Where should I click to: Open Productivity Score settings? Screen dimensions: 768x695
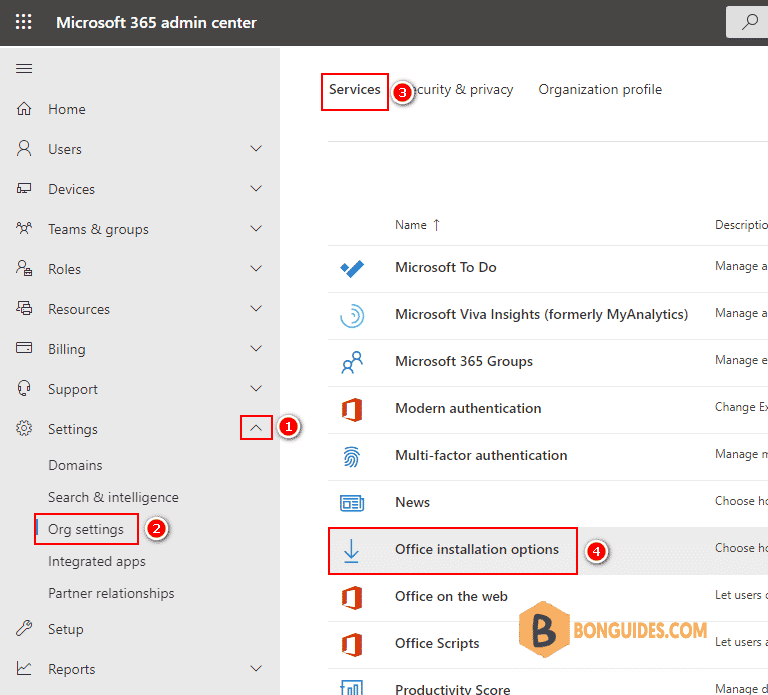click(453, 689)
